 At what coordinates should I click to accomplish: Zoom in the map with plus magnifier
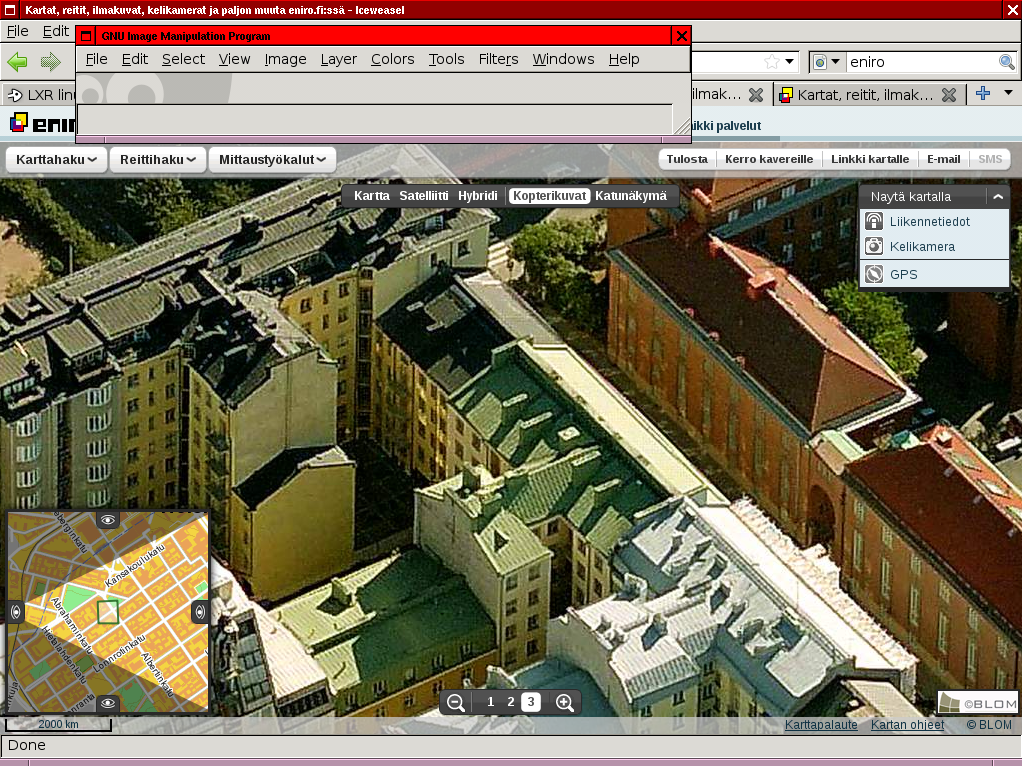point(564,702)
